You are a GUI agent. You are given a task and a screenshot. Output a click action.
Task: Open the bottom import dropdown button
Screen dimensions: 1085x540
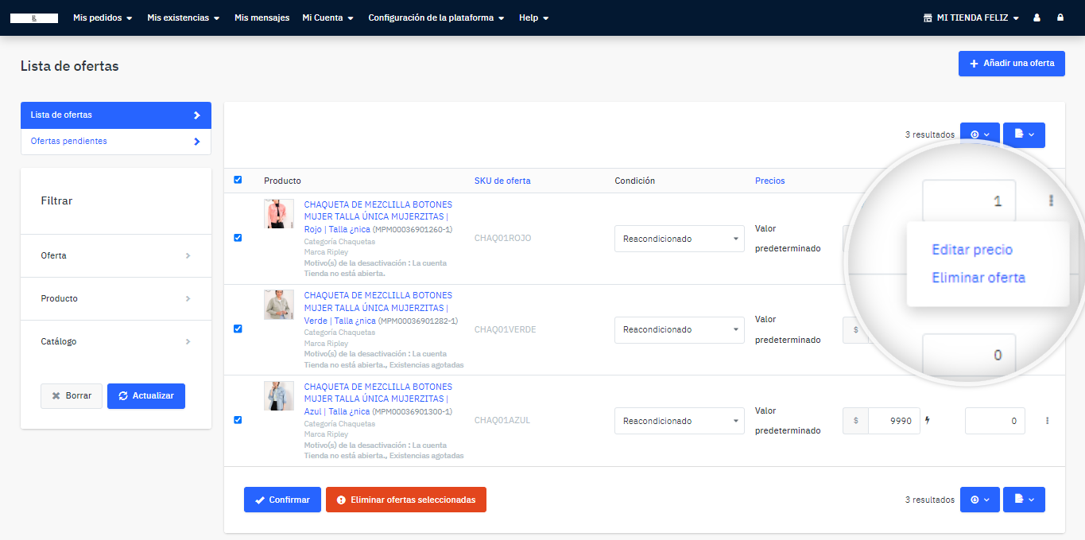[980, 499]
